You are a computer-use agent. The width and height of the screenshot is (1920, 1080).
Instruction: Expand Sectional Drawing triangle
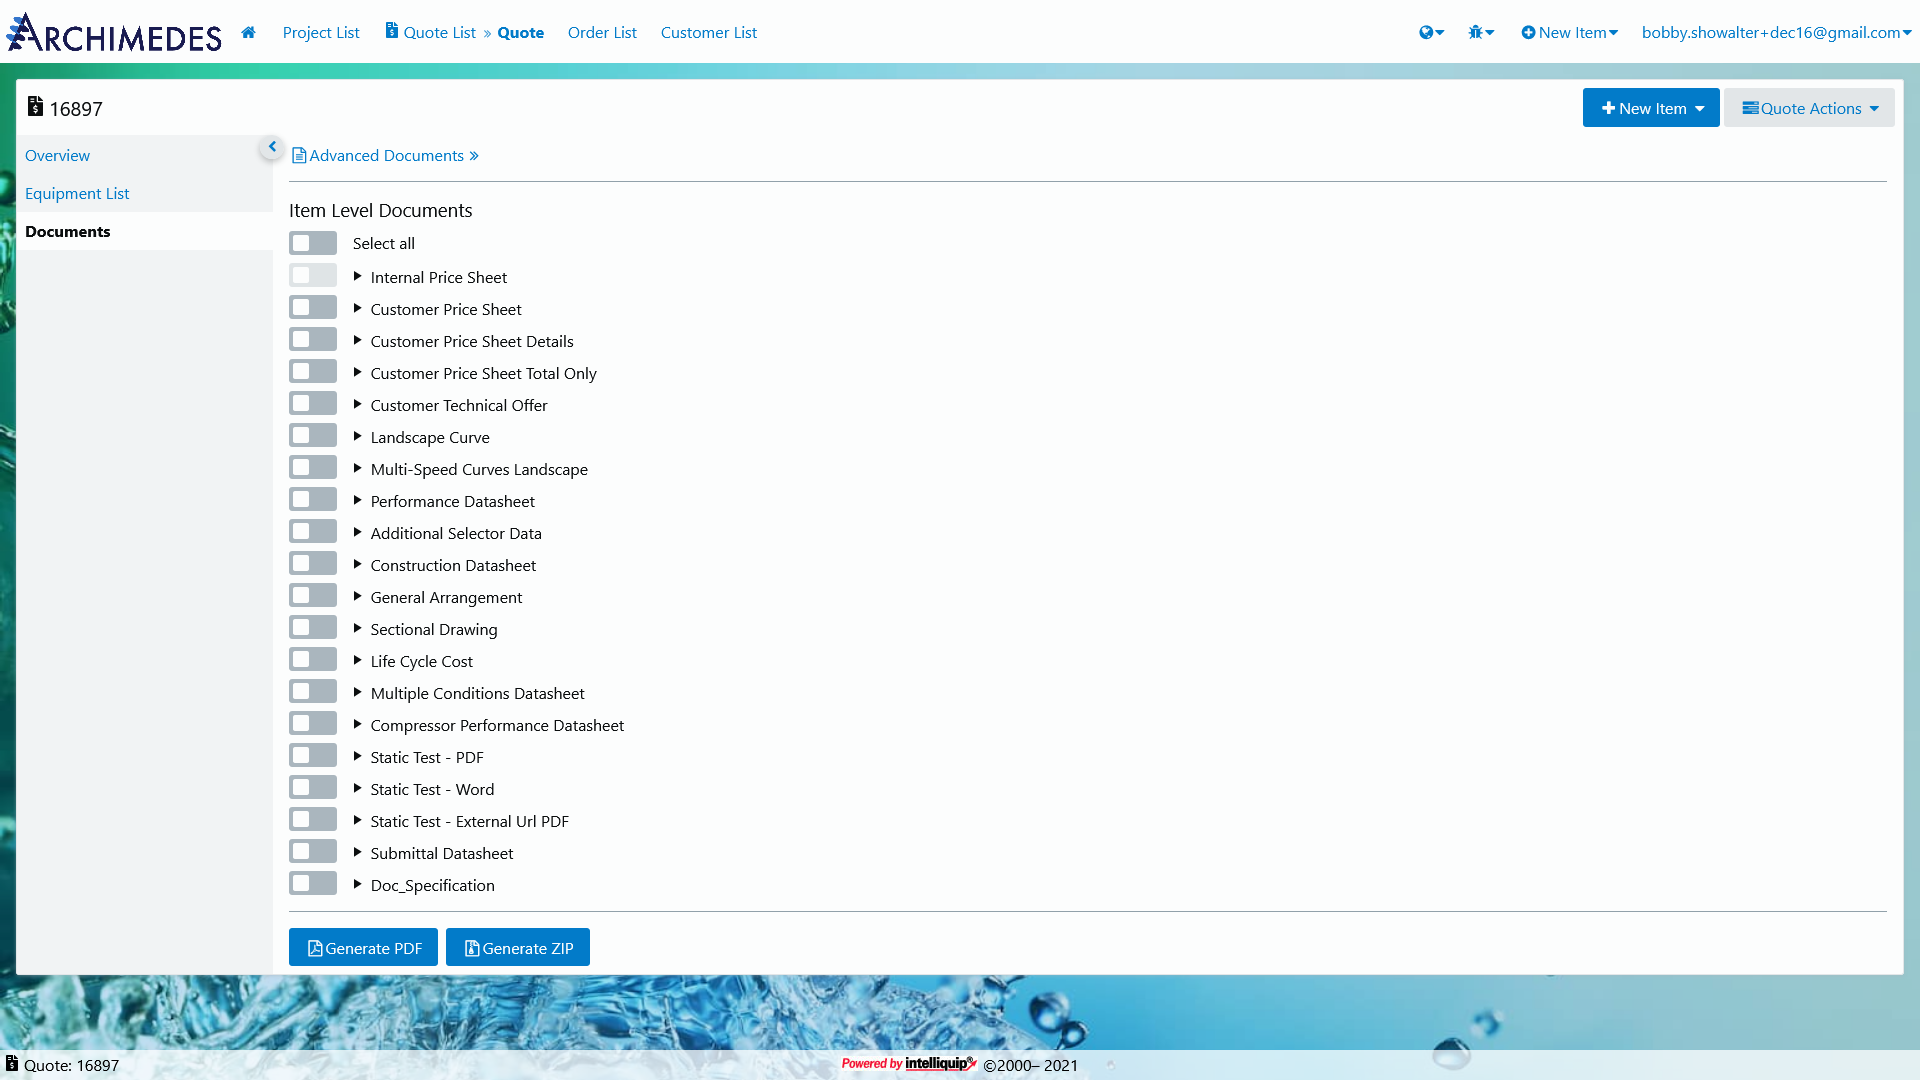pos(357,628)
